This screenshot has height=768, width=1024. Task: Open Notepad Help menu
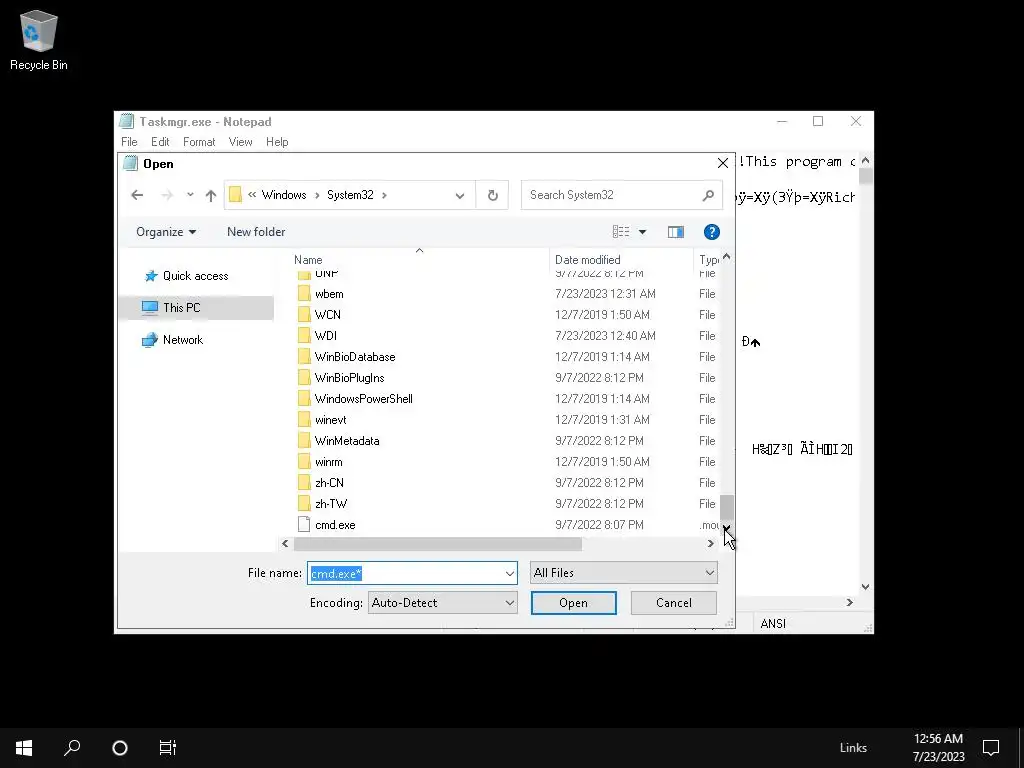(277, 142)
